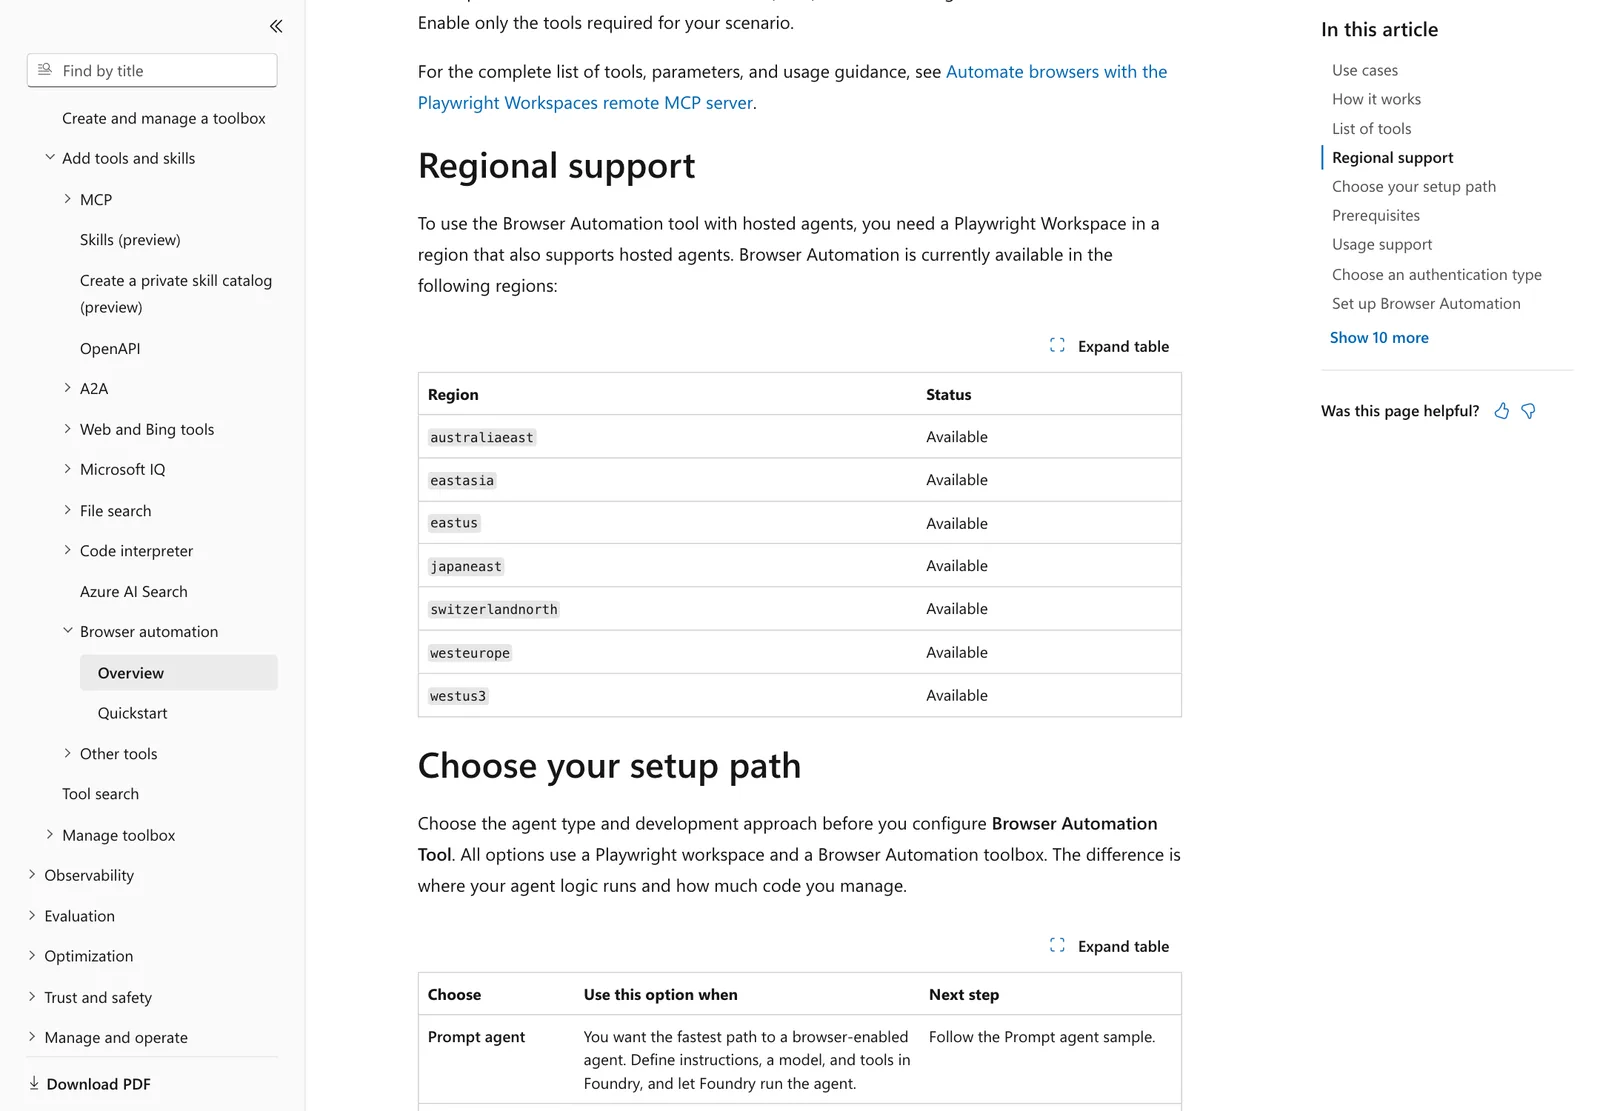Expand the Regional support table

[1109, 346]
